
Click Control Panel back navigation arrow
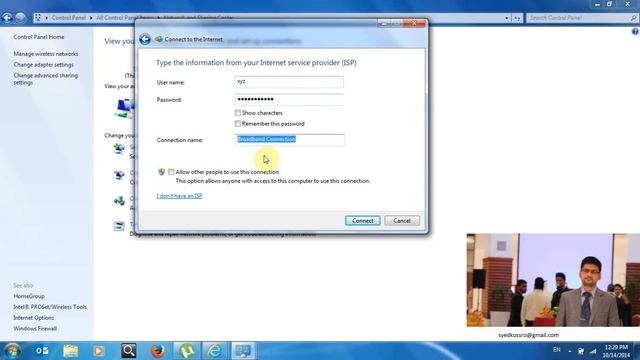point(7,18)
